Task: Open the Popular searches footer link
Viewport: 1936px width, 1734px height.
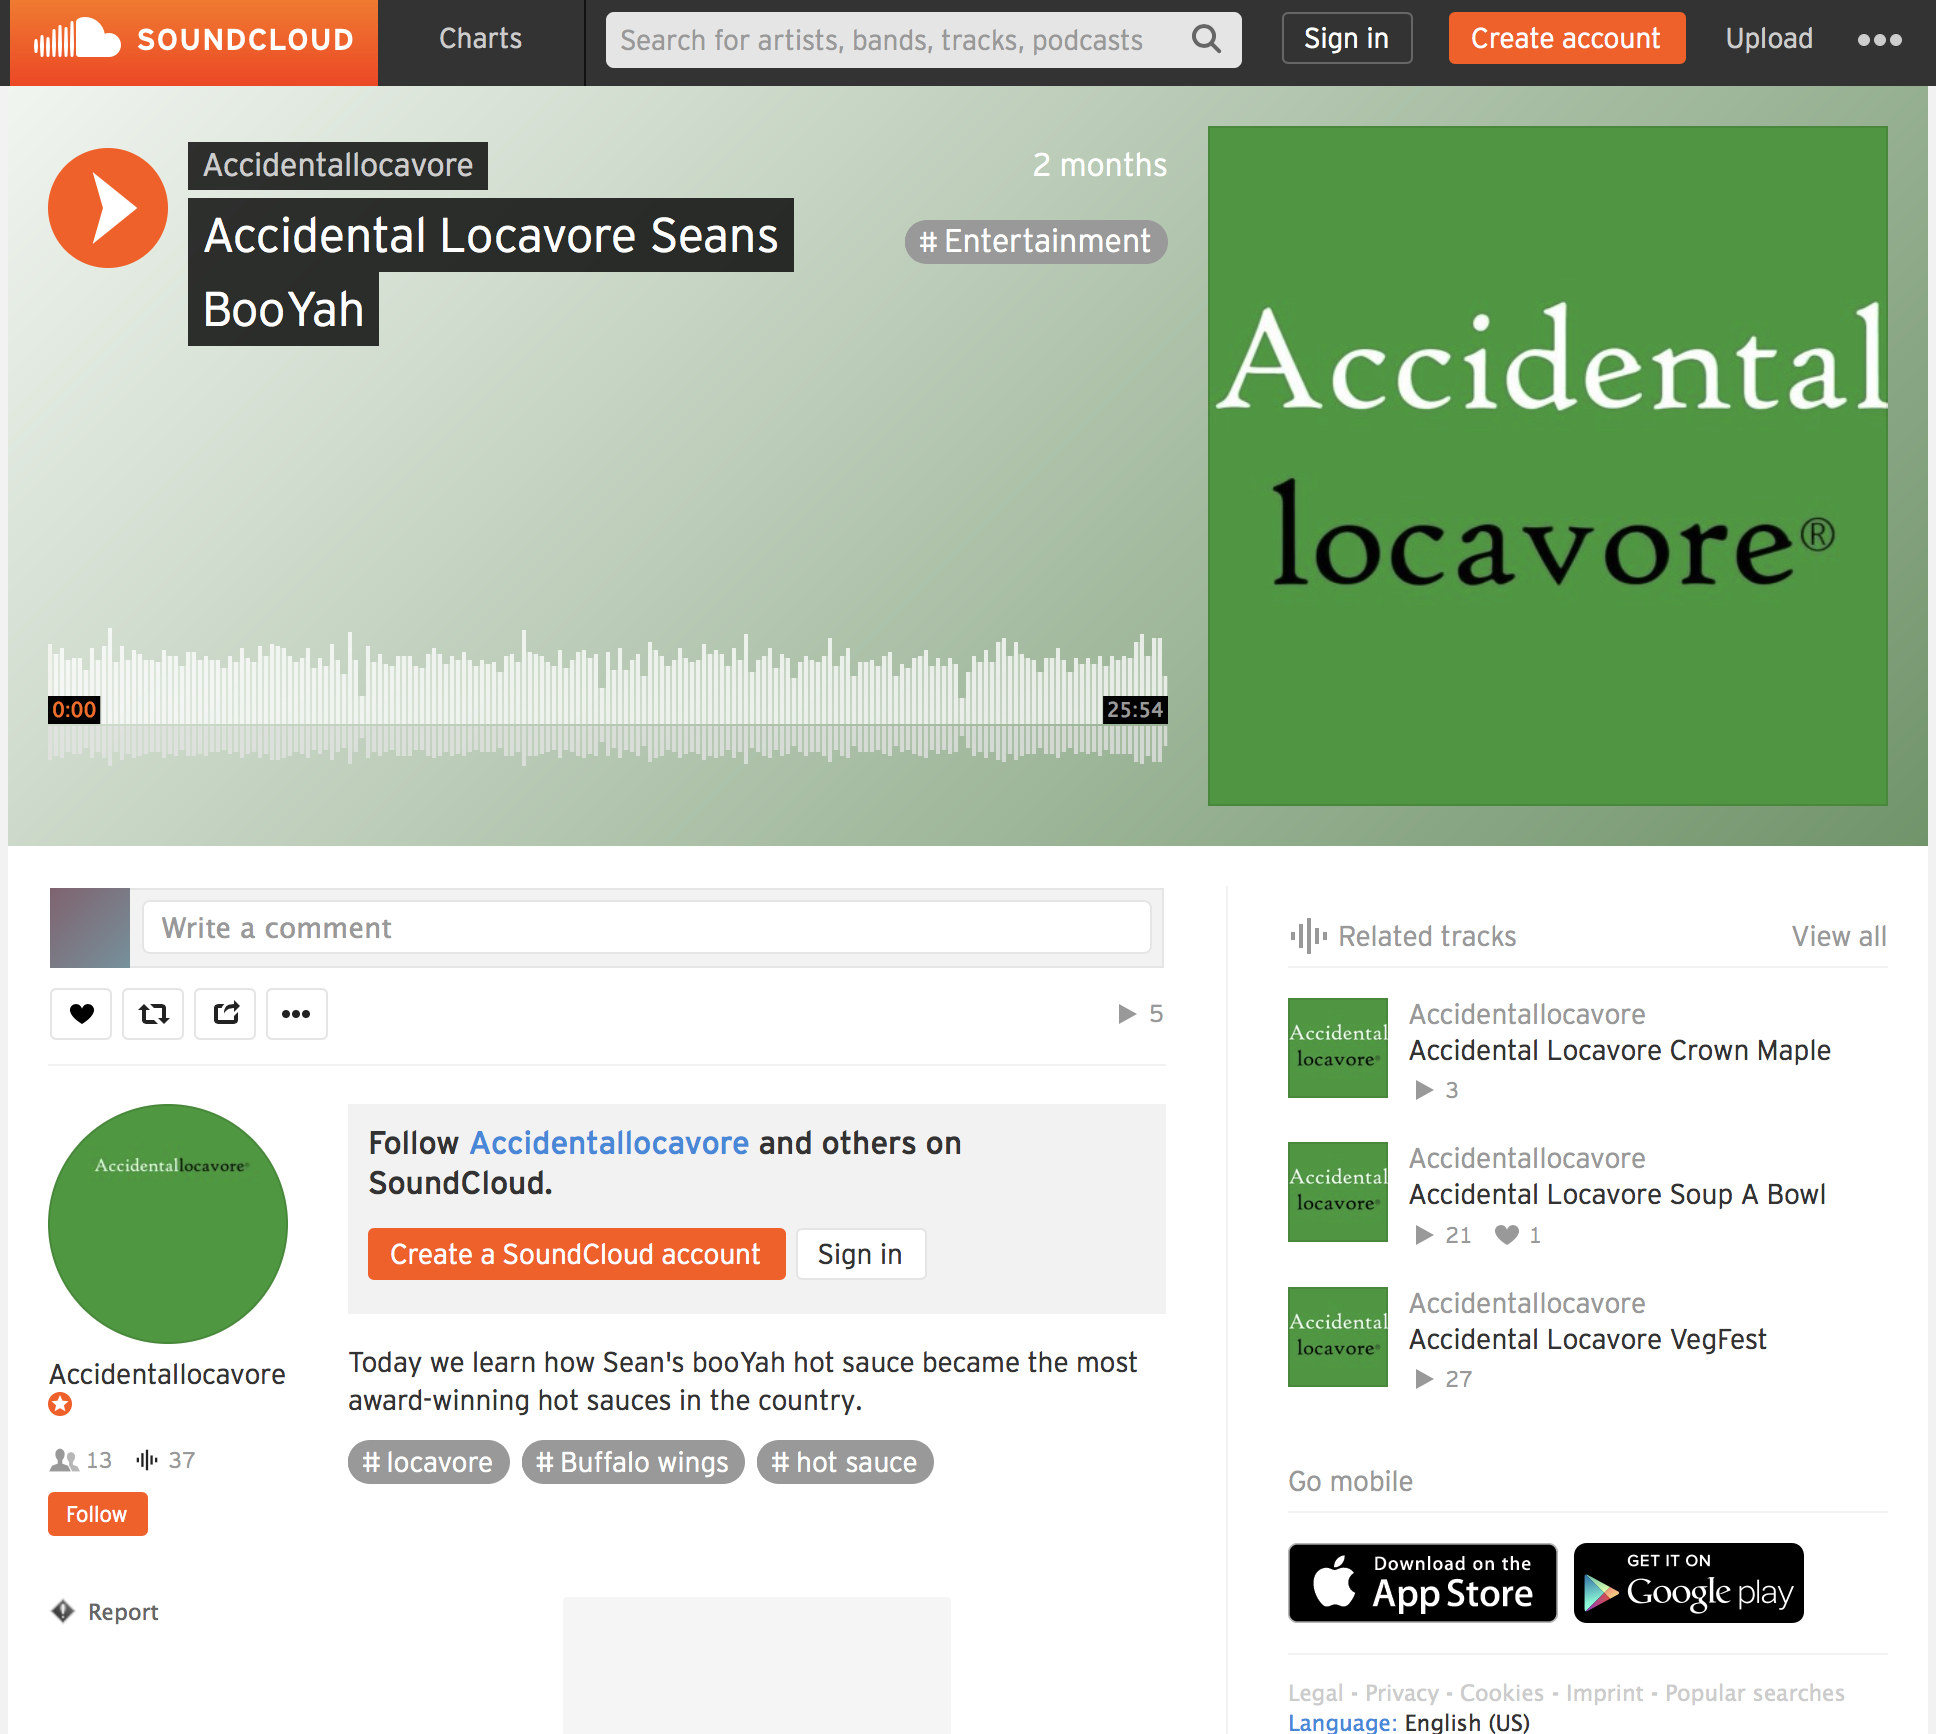Action: click(x=1755, y=1693)
